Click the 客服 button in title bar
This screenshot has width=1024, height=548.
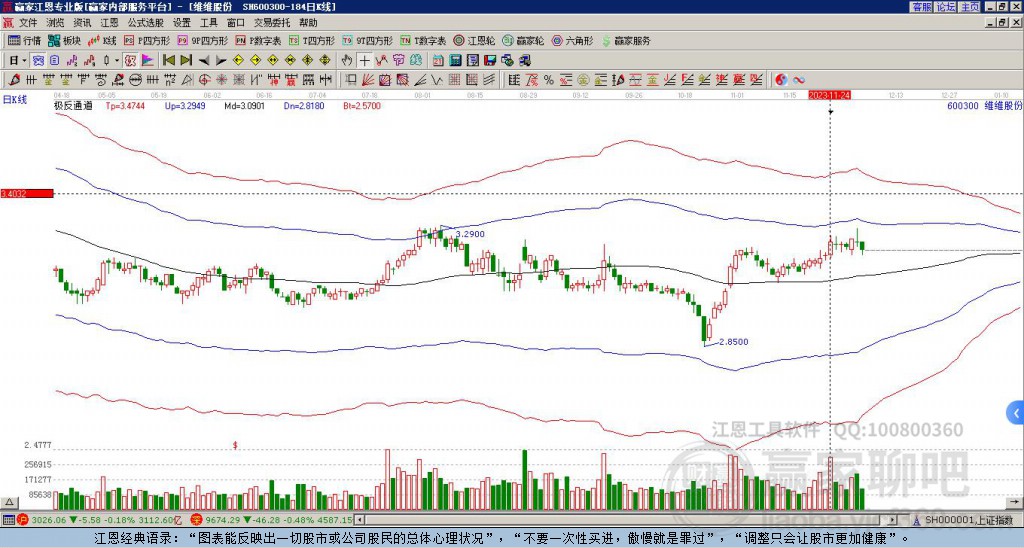(x=921, y=7)
